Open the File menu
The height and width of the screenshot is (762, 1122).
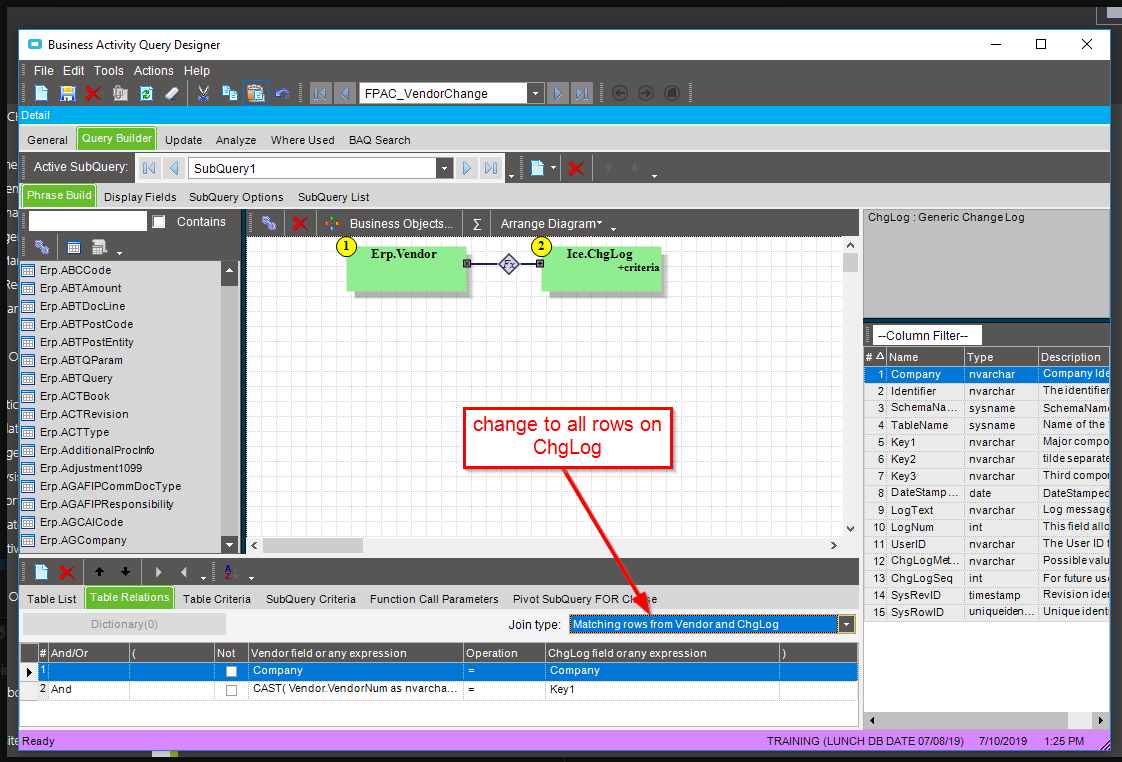(x=44, y=71)
